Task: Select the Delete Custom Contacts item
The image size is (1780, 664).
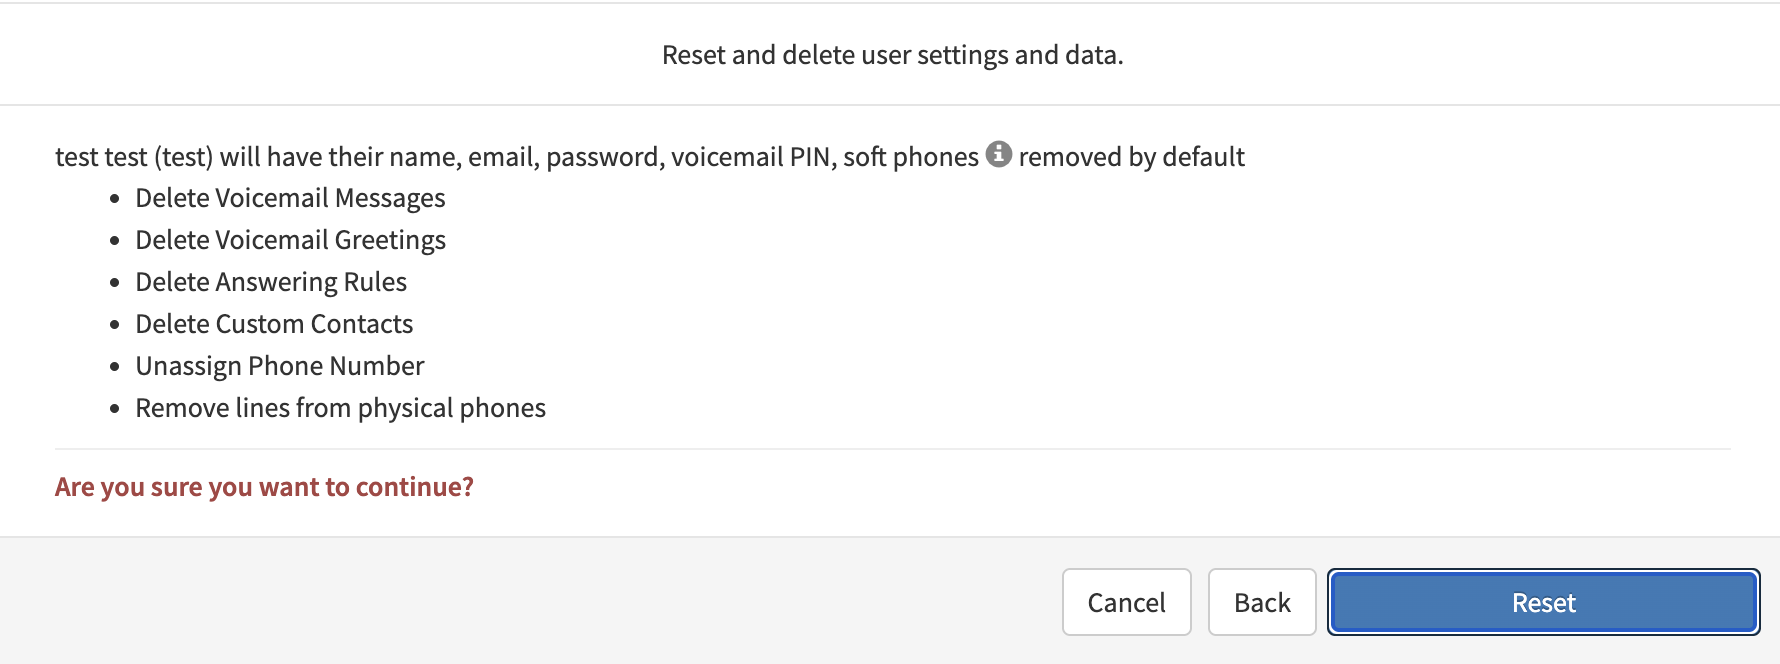Action: (274, 324)
